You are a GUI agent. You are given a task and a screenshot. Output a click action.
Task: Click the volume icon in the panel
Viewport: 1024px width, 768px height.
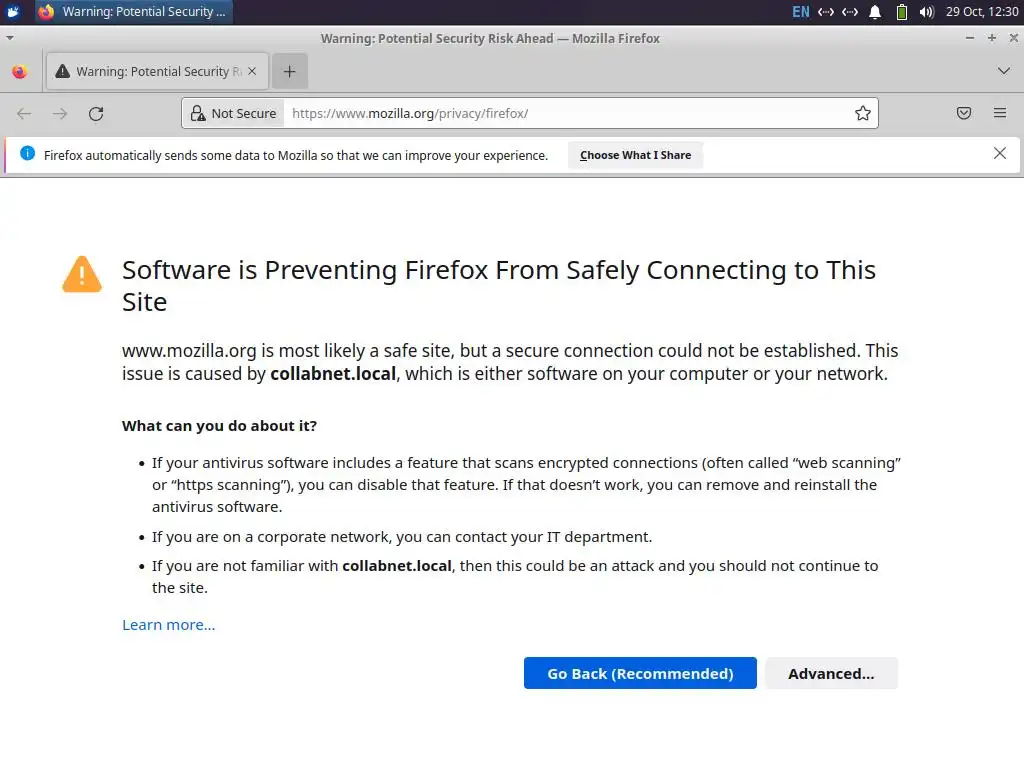click(927, 12)
